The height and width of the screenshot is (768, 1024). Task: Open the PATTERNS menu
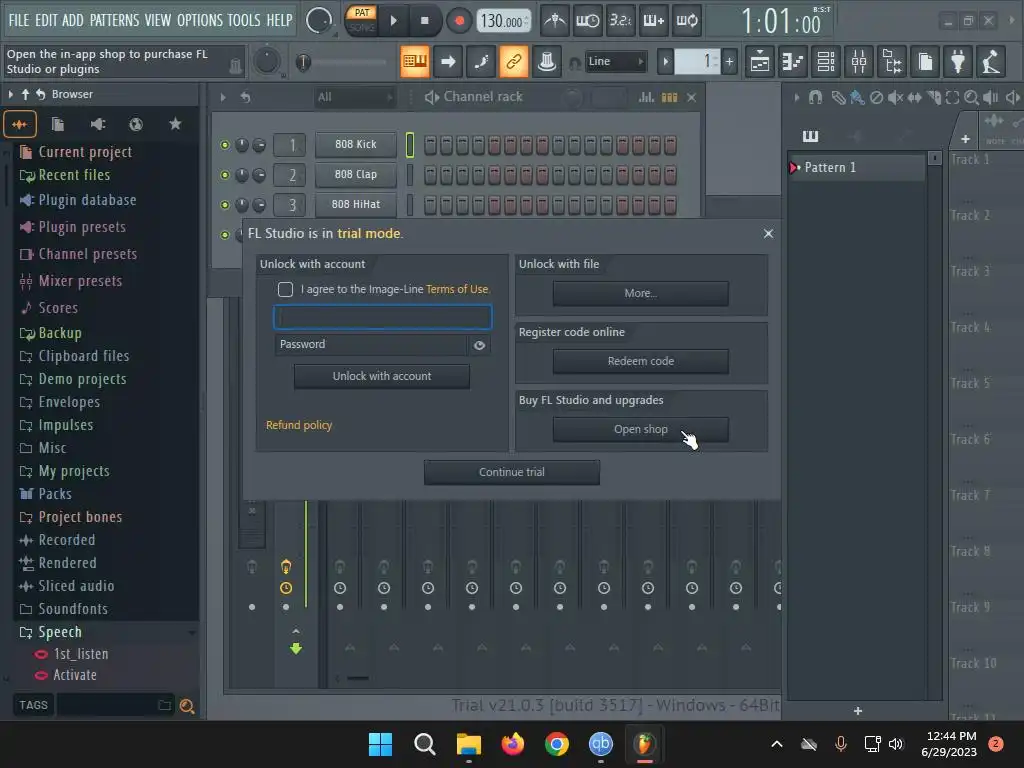point(114,20)
